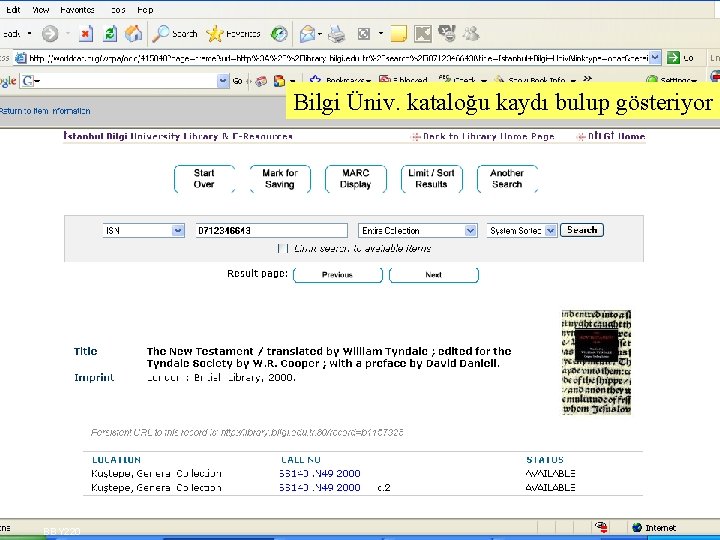720x540 pixels.
Task: Open the Mail envelope icon
Action: [x=307, y=34]
